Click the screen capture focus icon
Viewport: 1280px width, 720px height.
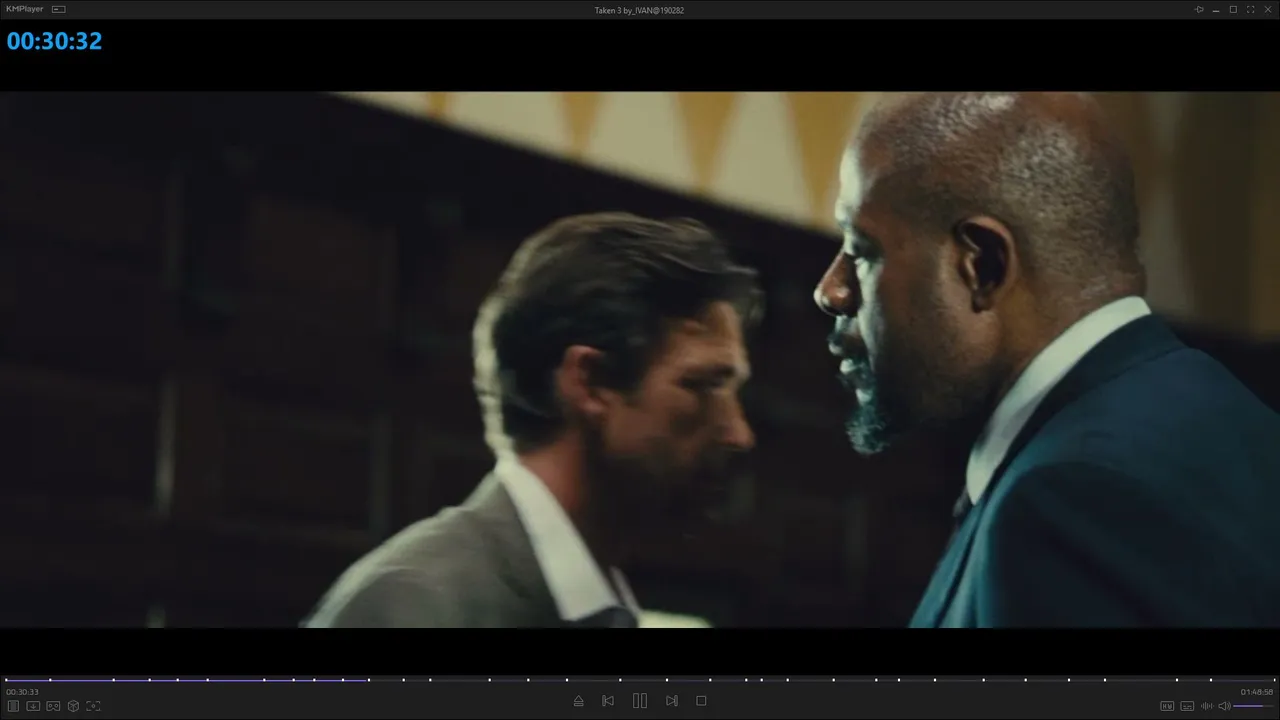tap(93, 706)
